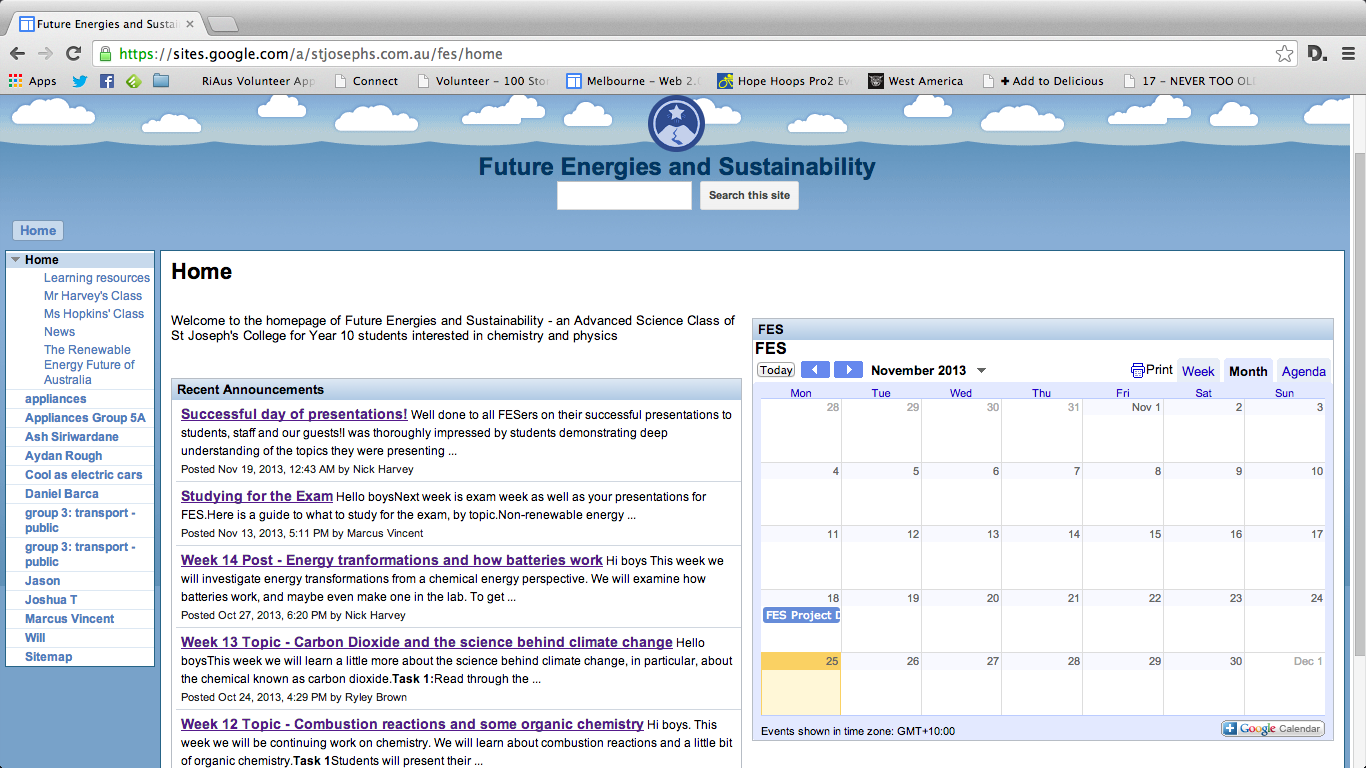1366x768 pixels.
Task: Open Mr Harvey's Class page
Action: (93, 296)
